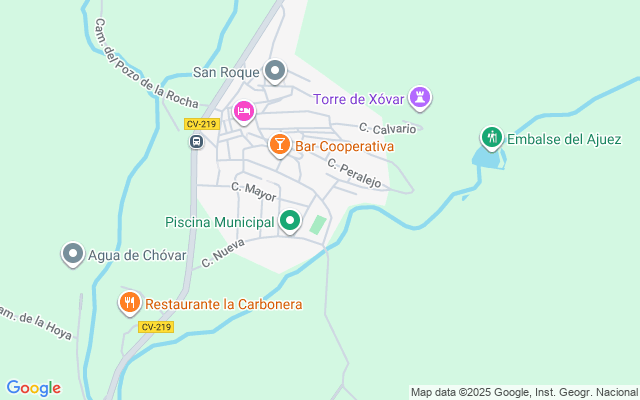Open the Embalse del Ajuez label

coord(564,139)
